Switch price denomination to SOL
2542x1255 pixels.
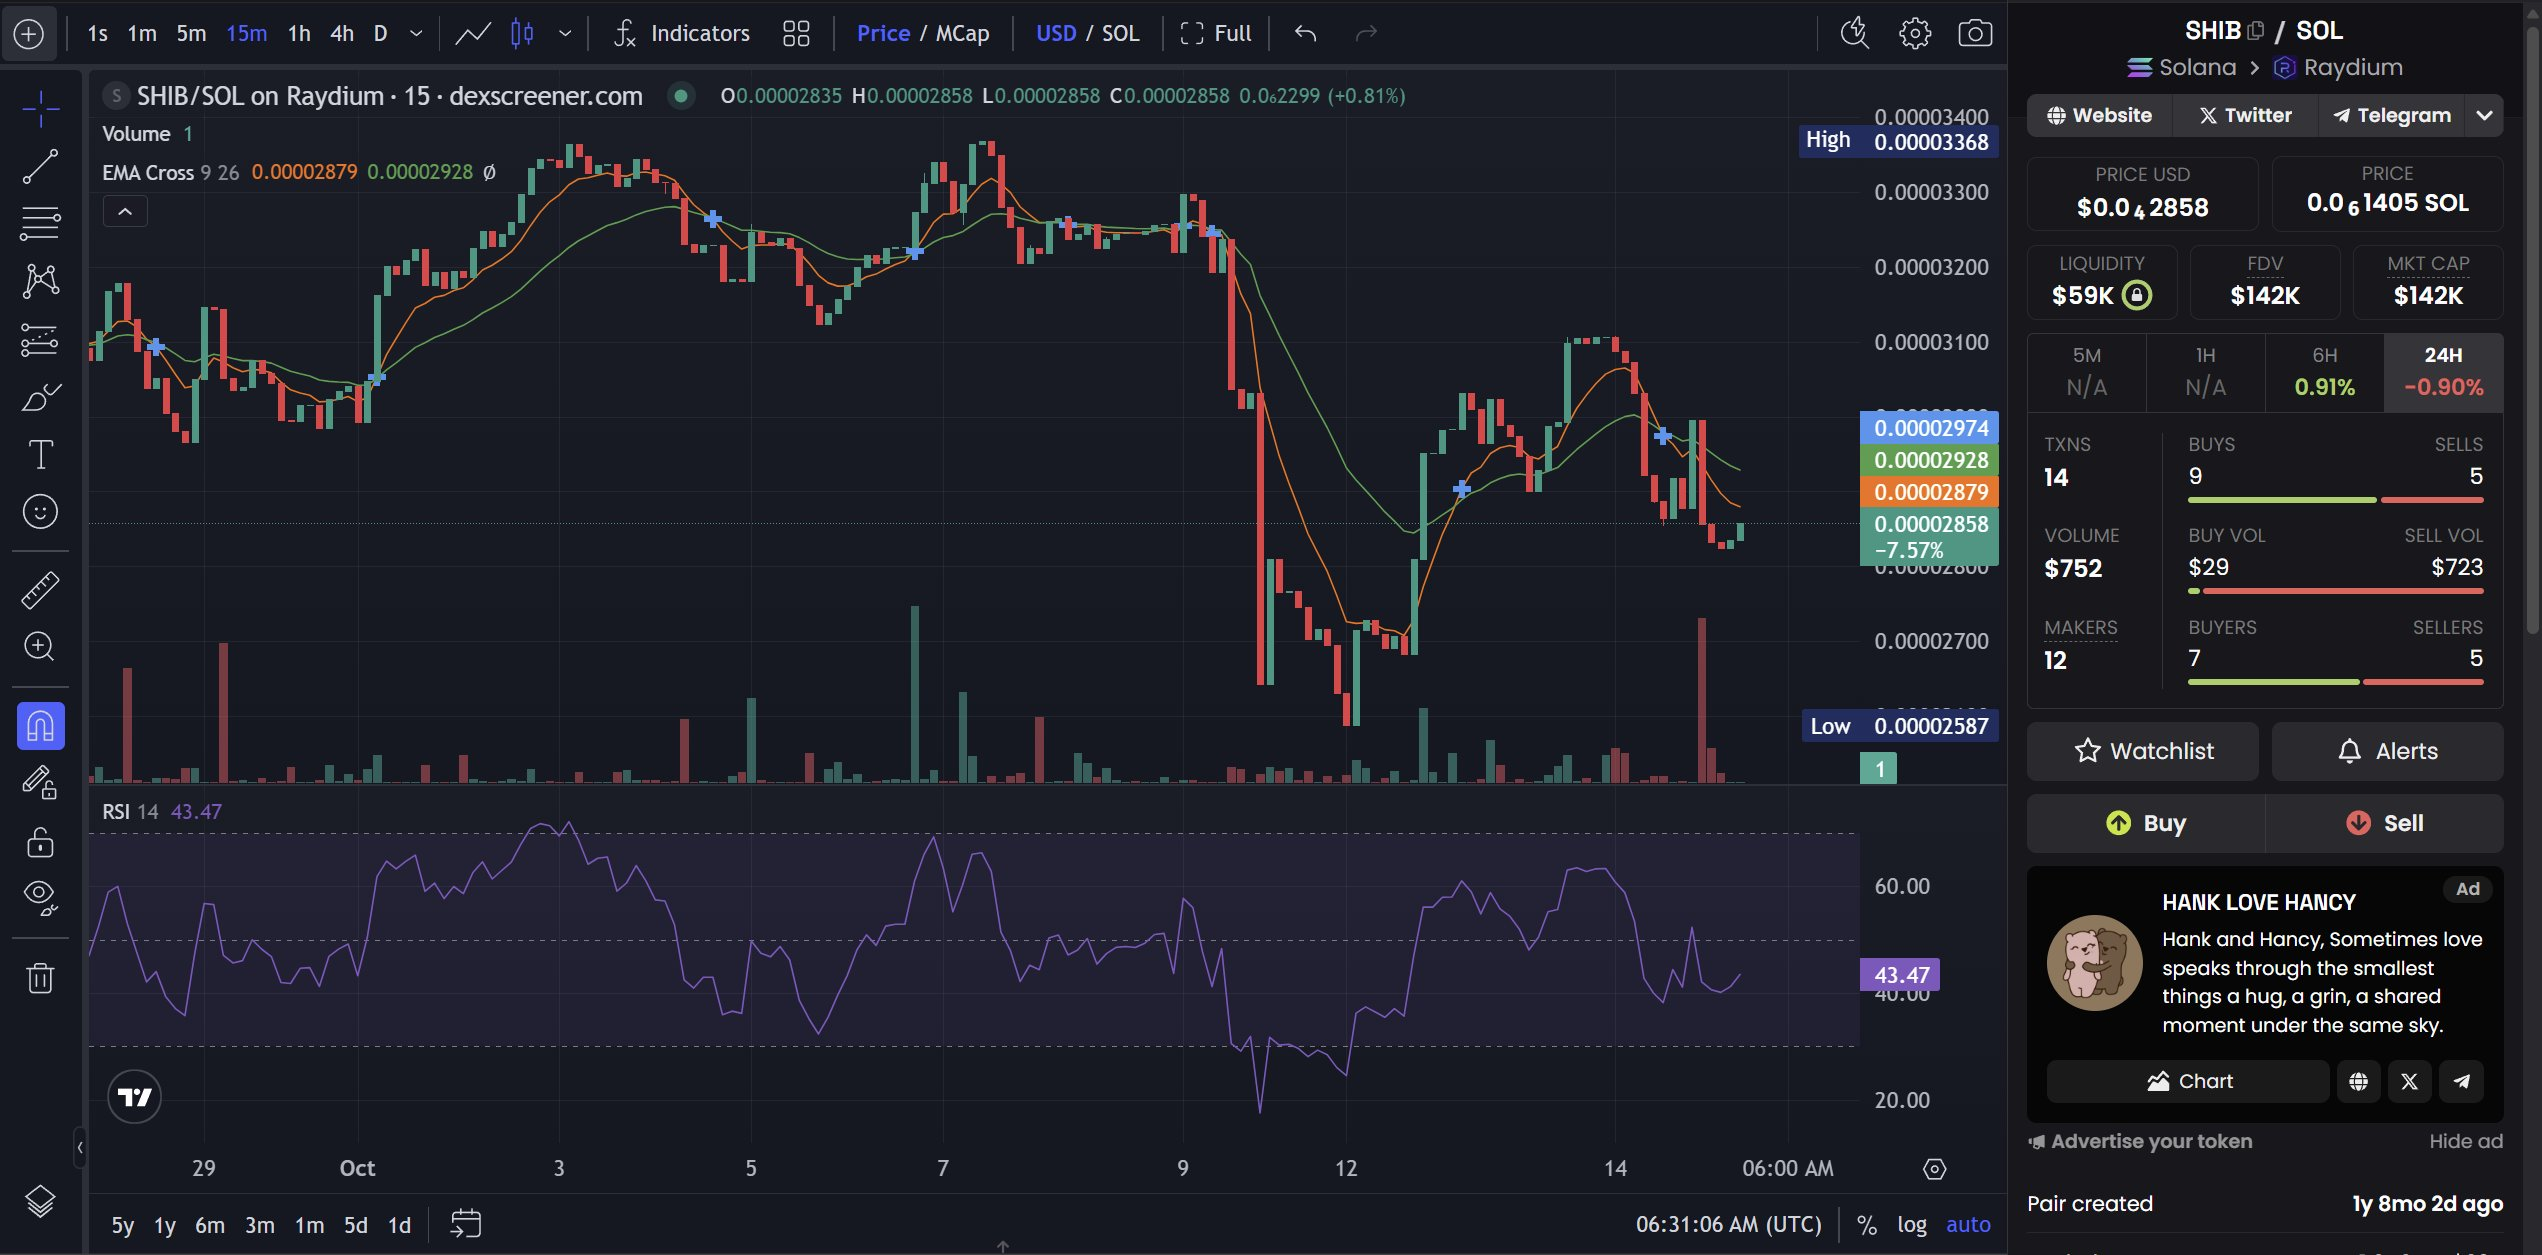click(1122, 33)
